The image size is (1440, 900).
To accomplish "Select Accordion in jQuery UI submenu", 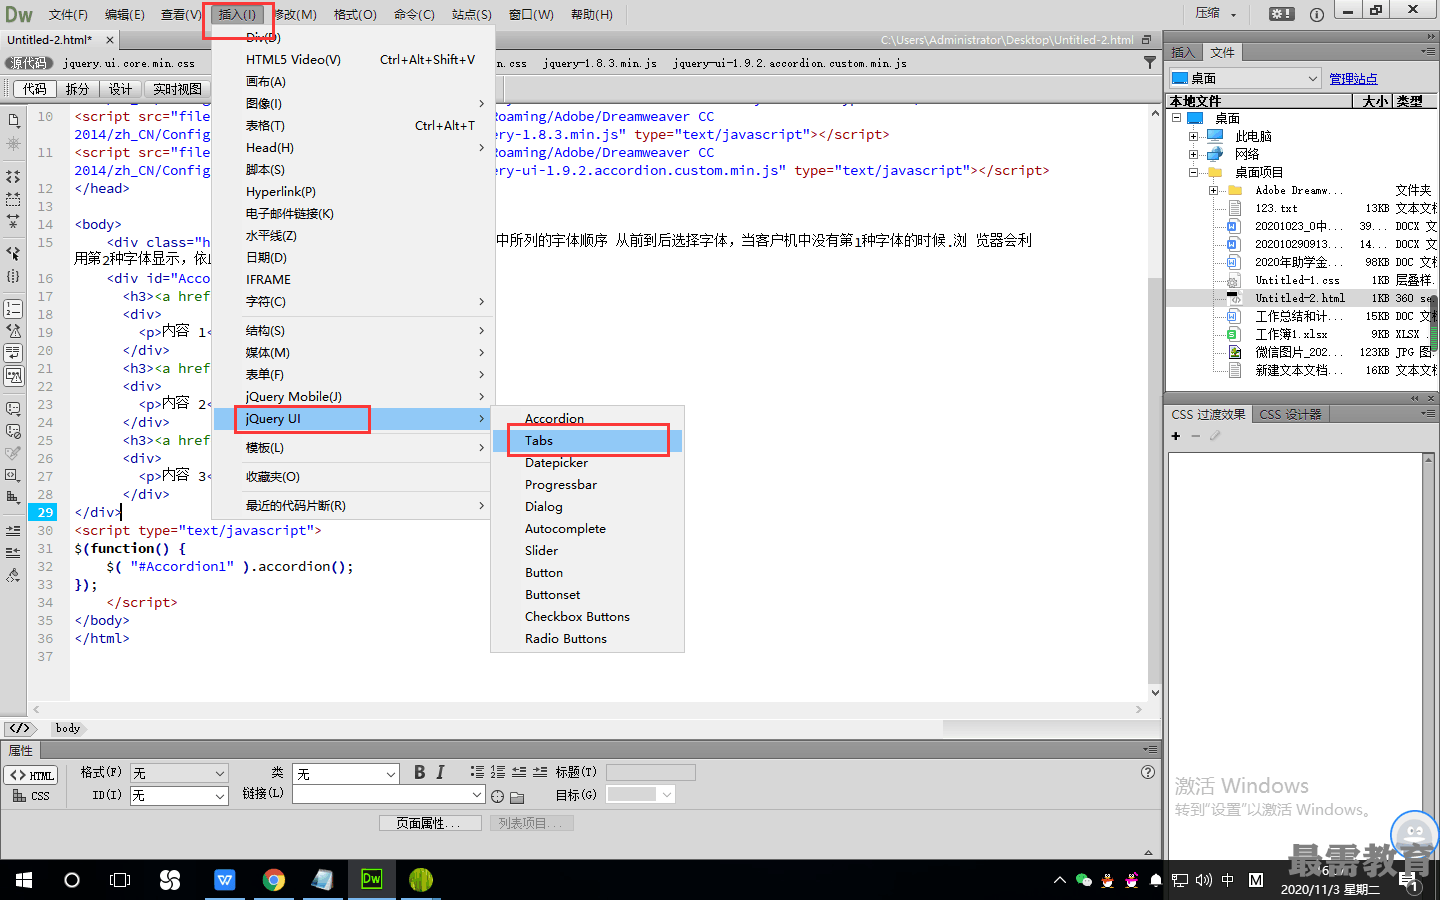I will pos(588,419).
